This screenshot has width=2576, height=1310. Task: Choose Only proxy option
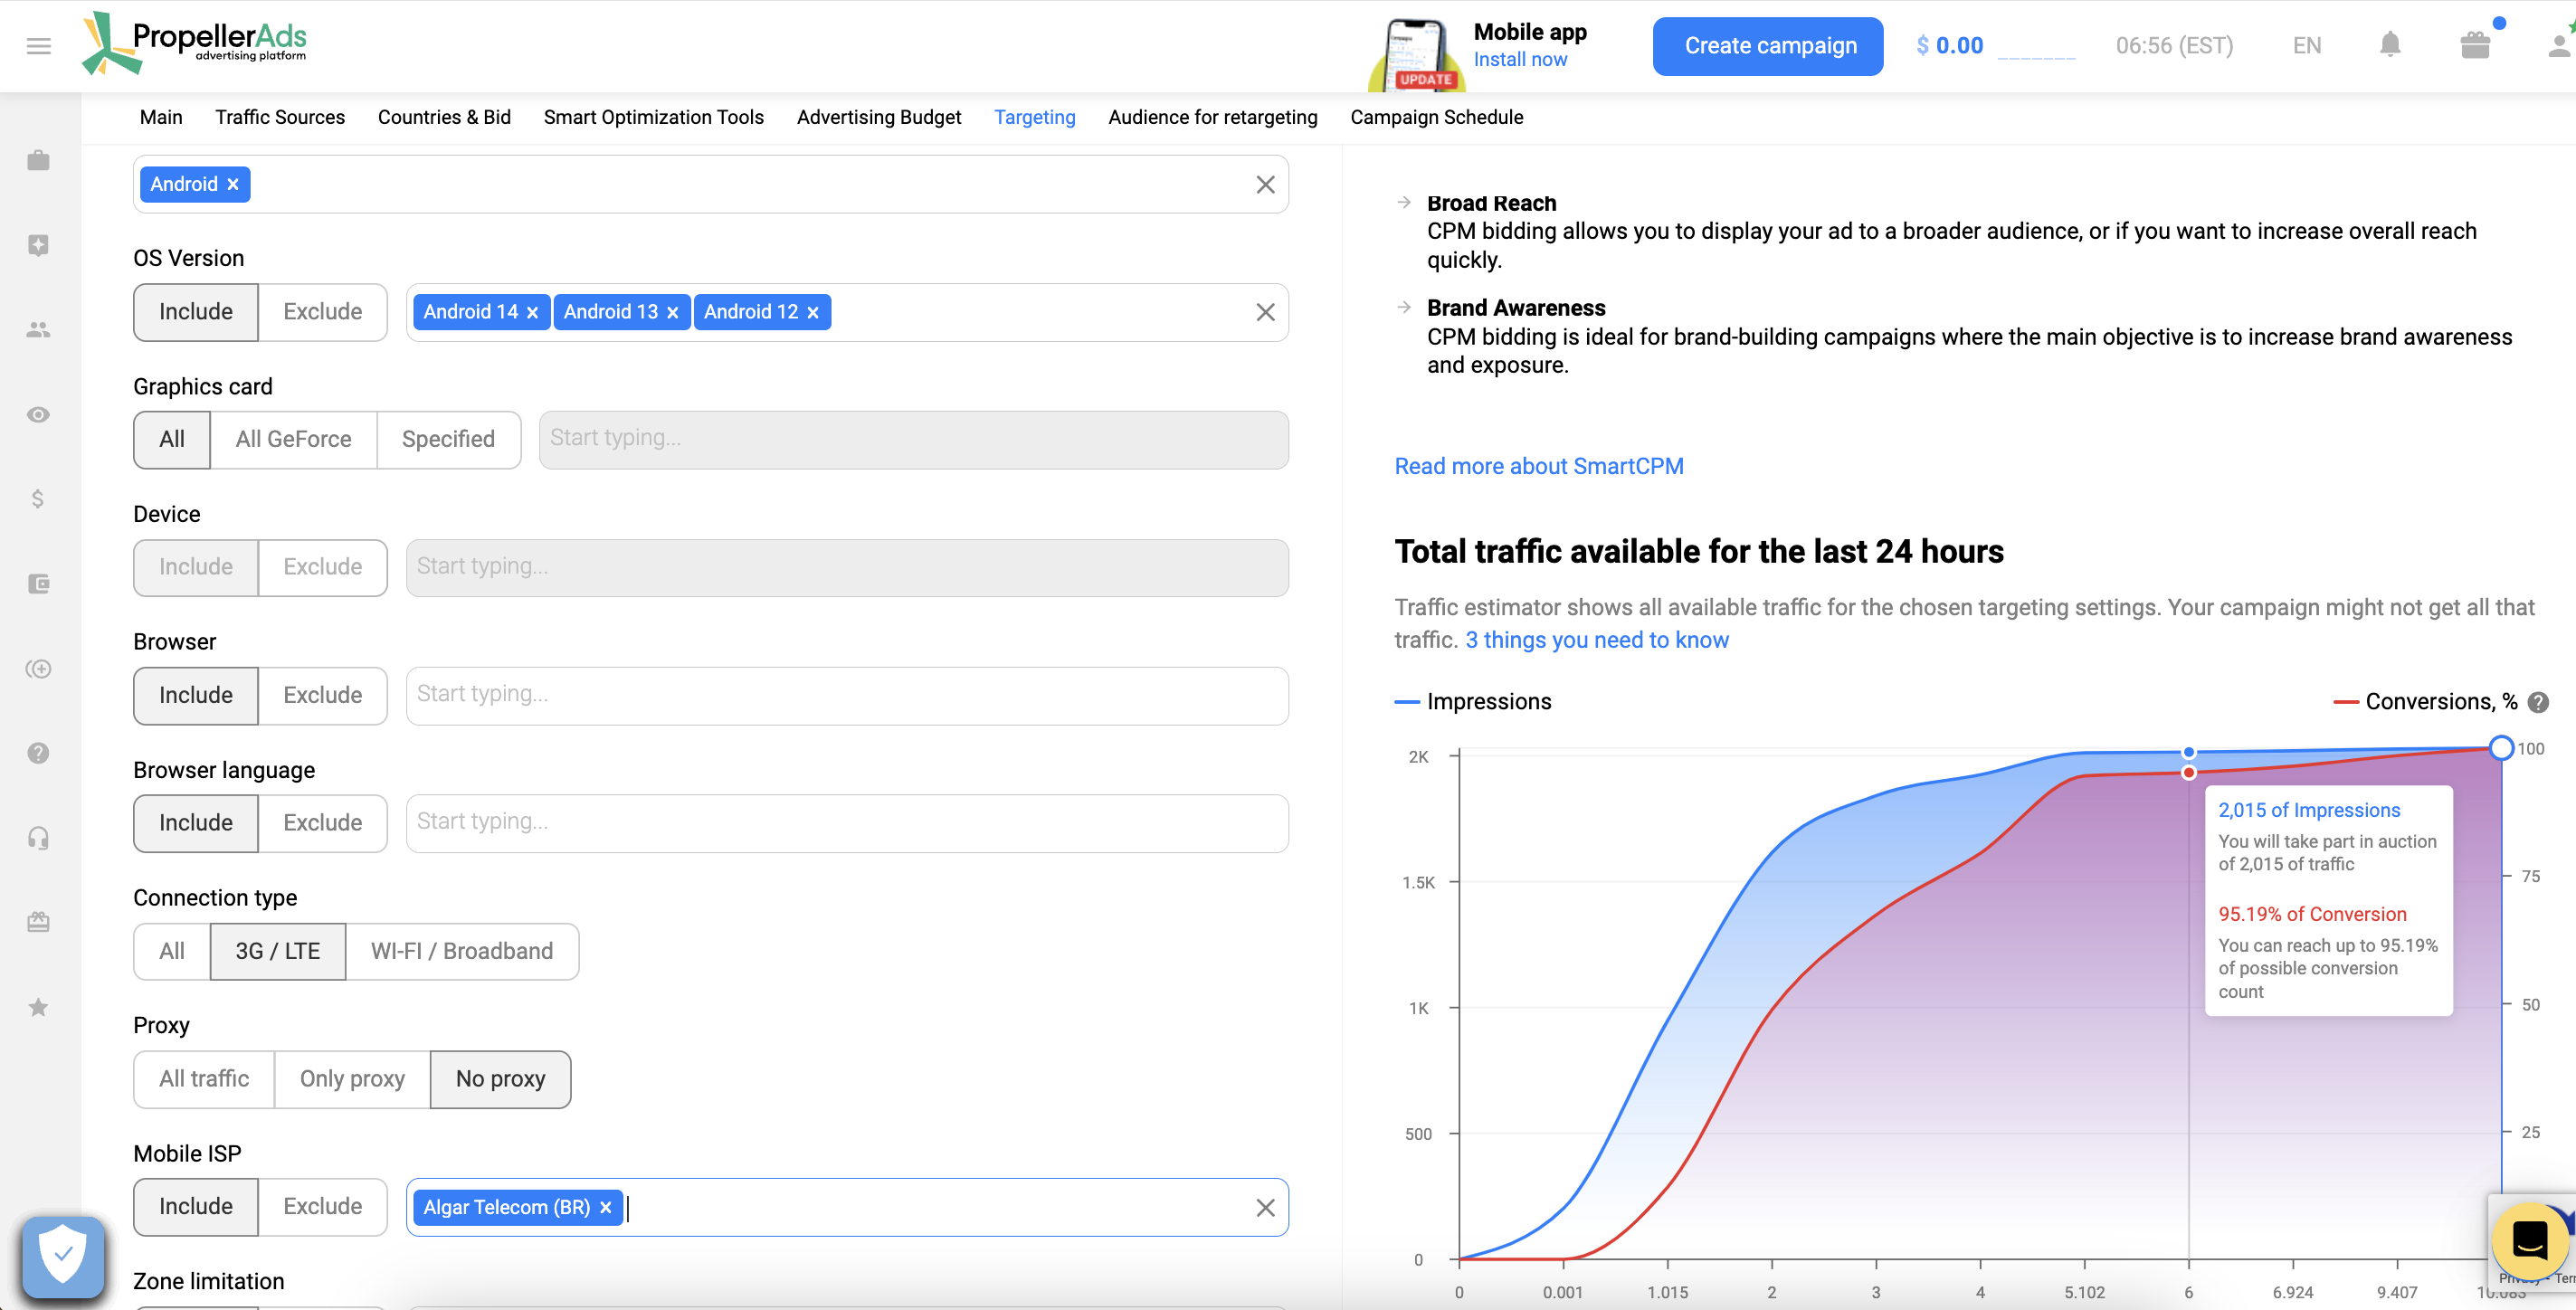[x=352, y=1079]
